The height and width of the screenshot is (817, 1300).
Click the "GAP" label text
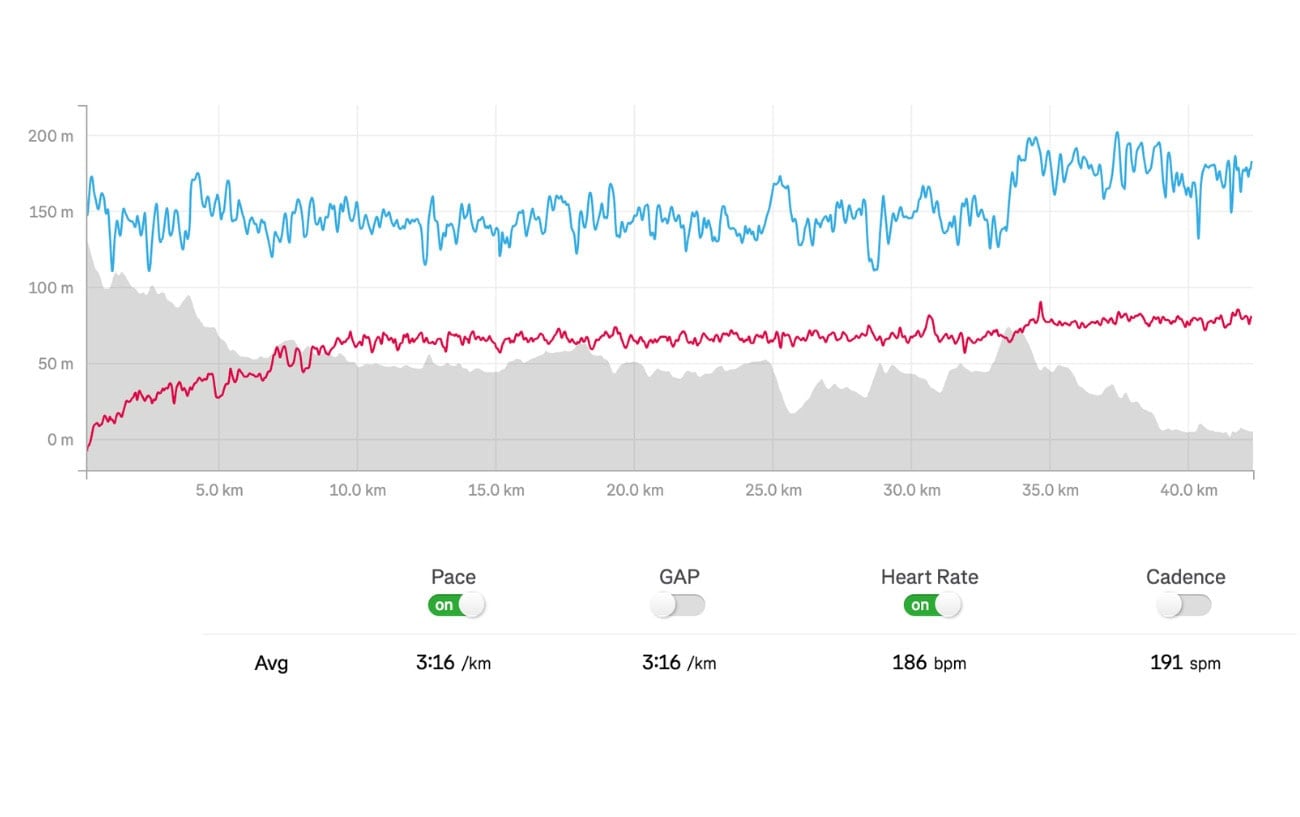pos(679,577)
